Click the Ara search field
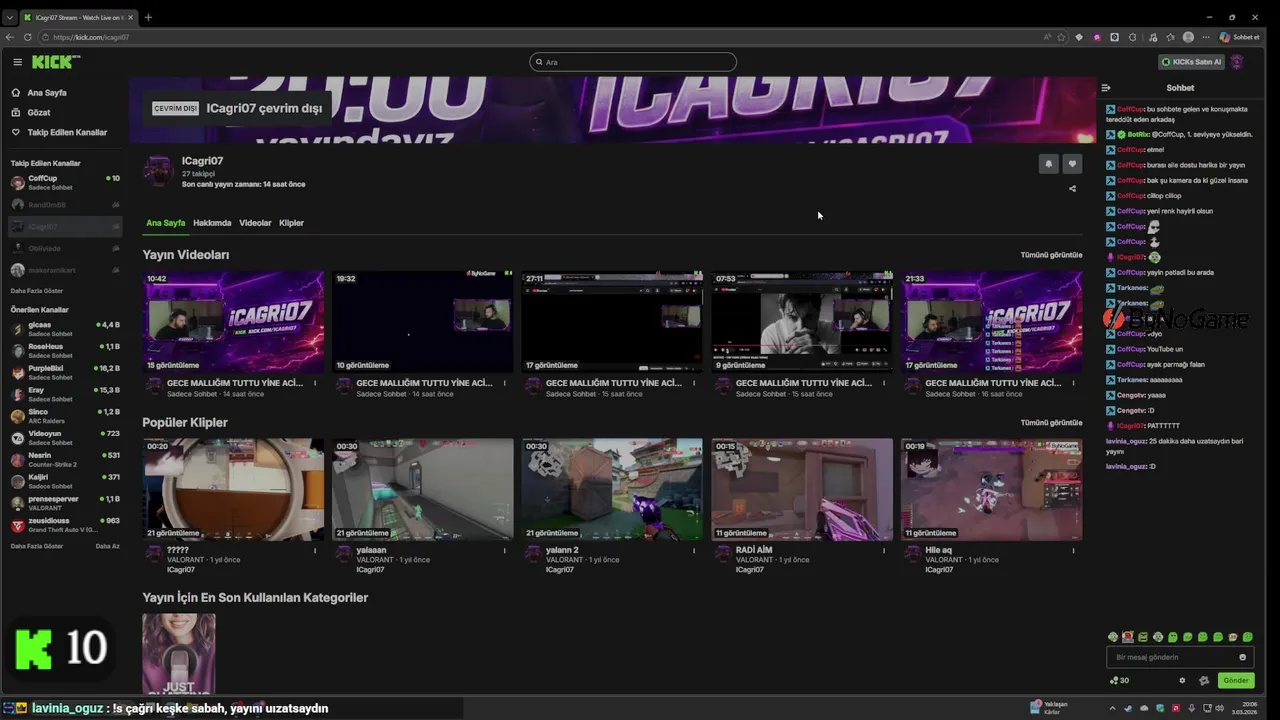This screenshot has width=1280, height=720. coord(633,62)
